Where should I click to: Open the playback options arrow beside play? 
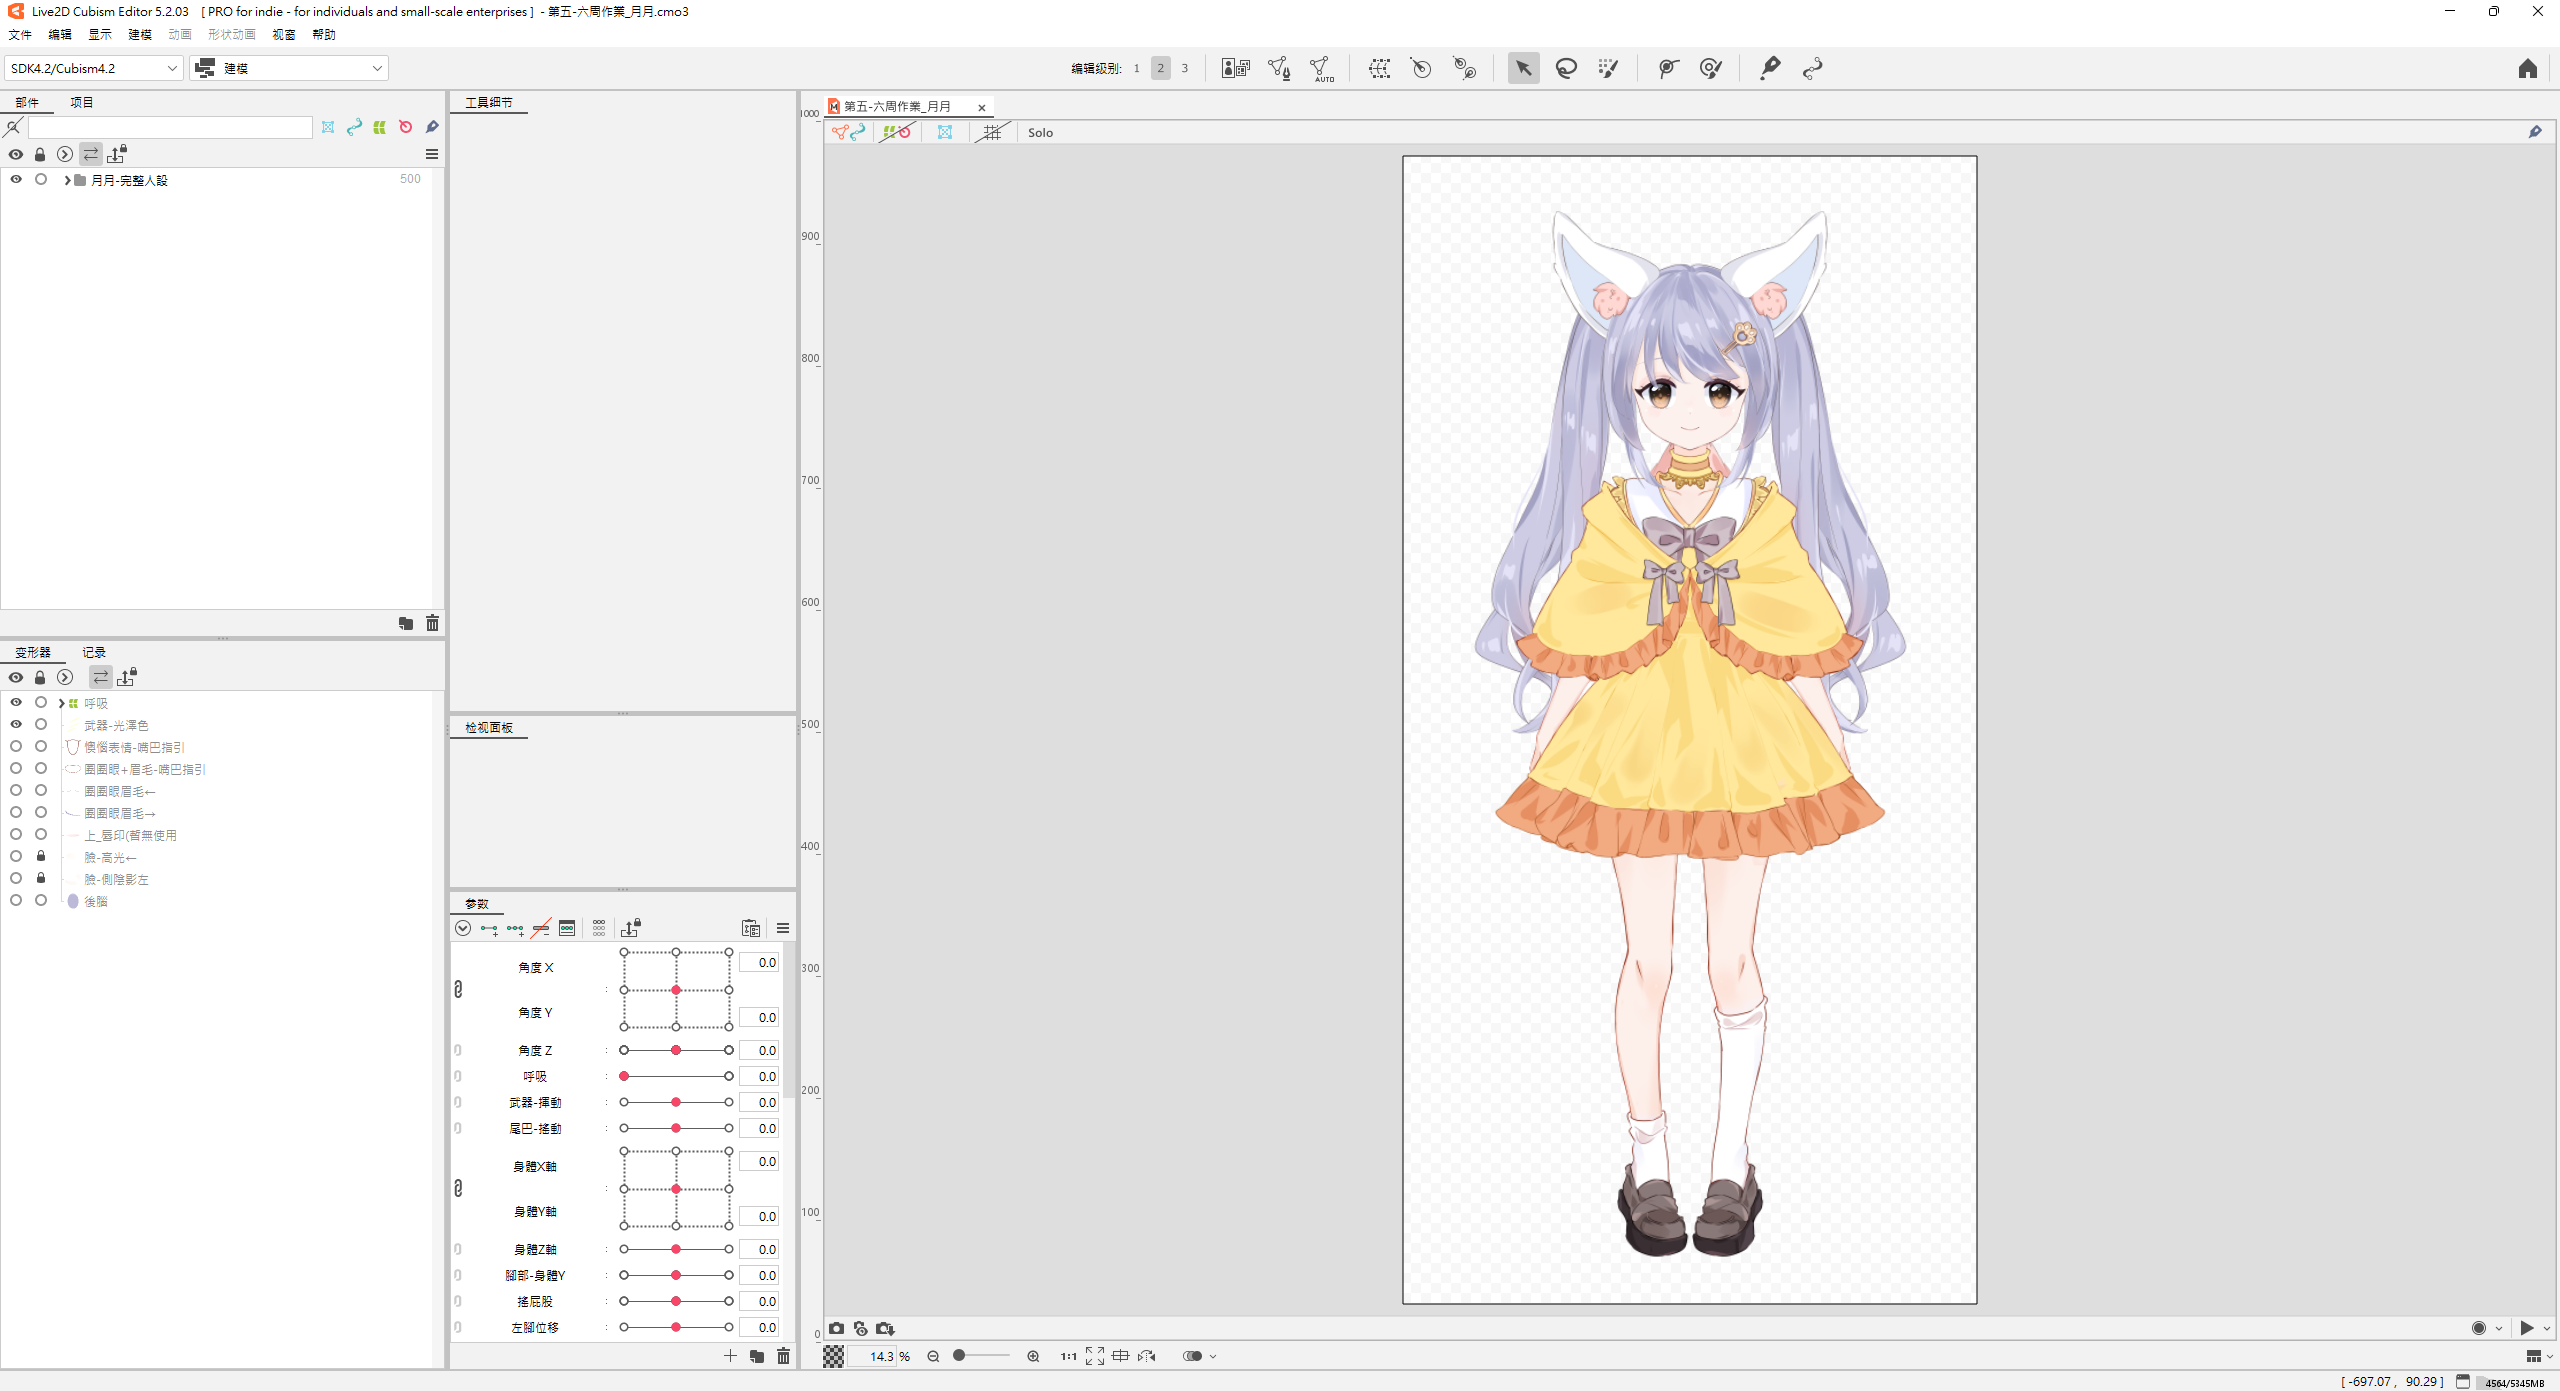pyautogui.click(x=2546, y=1328)
